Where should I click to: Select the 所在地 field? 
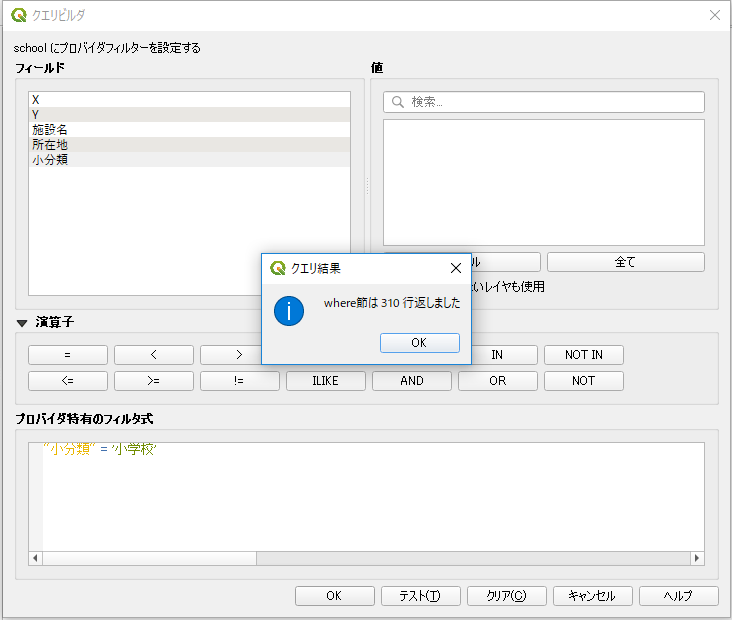click(x=189, y=145)
